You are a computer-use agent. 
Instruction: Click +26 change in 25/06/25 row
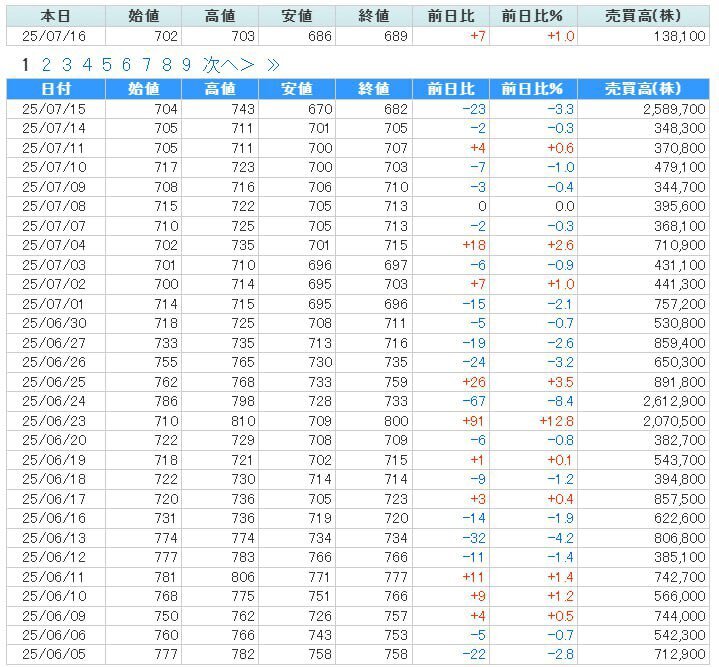(474, 382)
